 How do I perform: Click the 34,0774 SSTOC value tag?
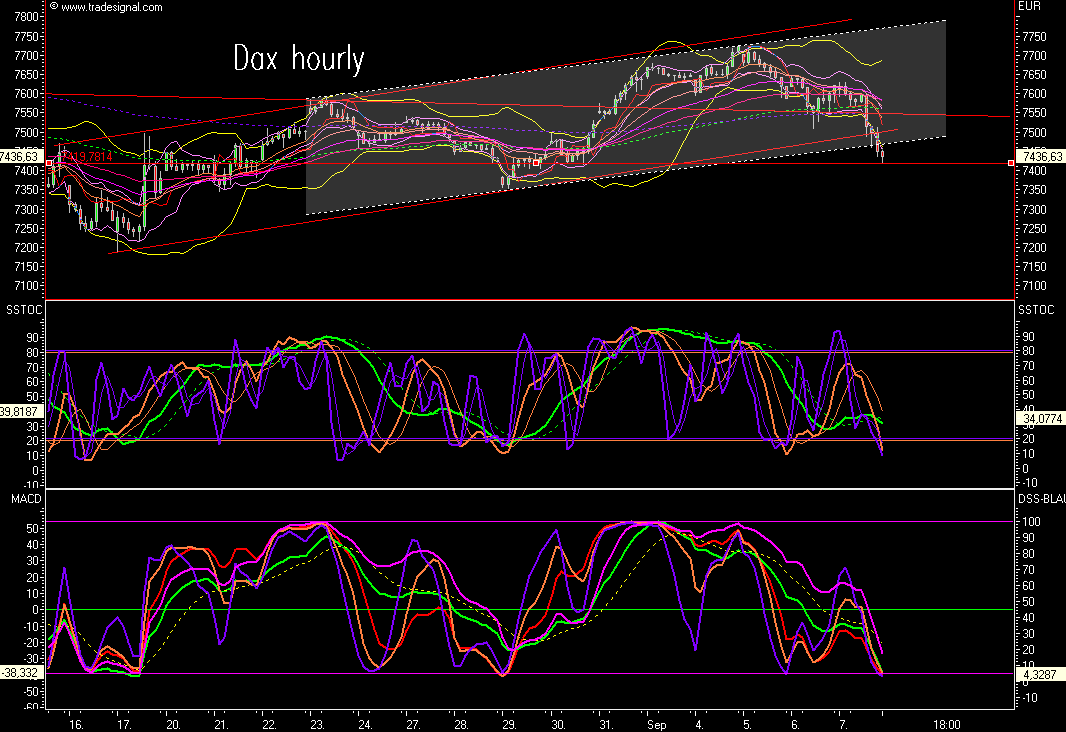pos(1040,418)
